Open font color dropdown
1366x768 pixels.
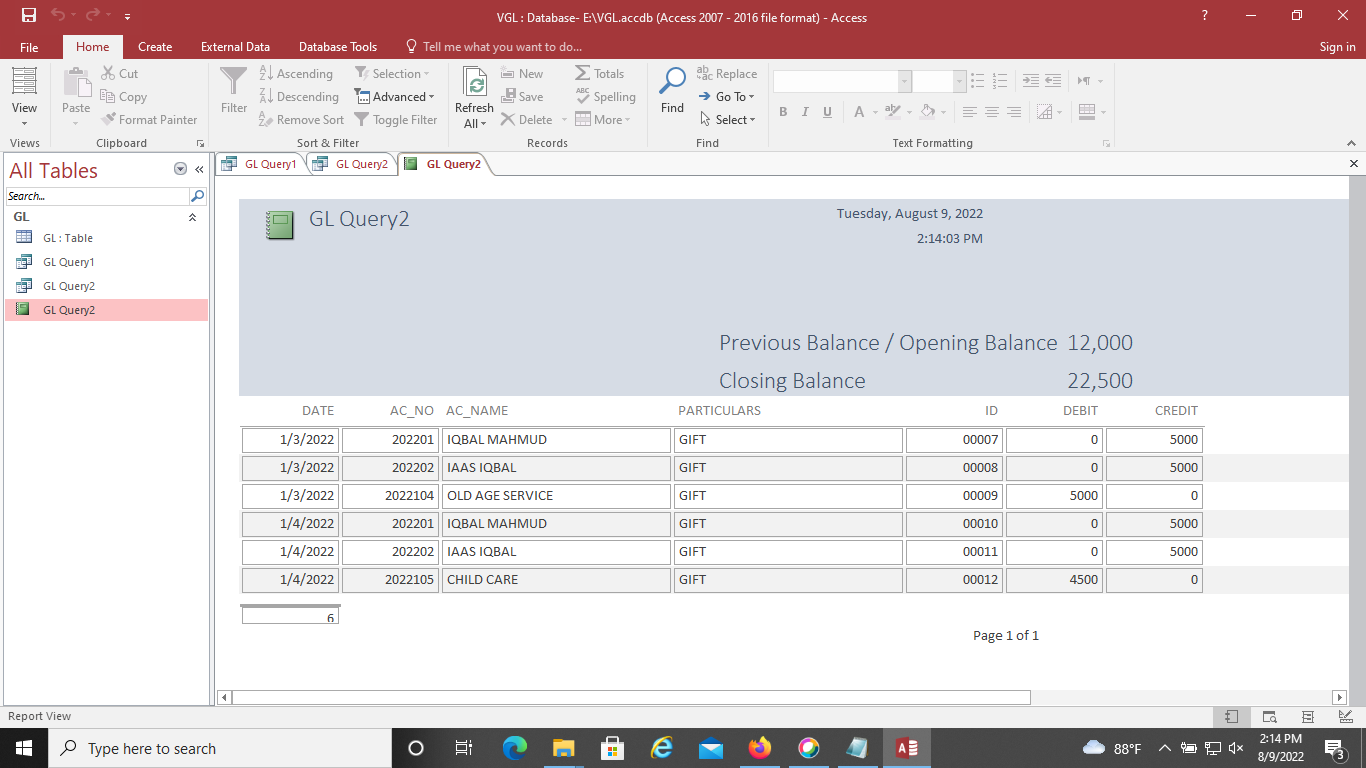pyautogui.click(x=875, y=112)
